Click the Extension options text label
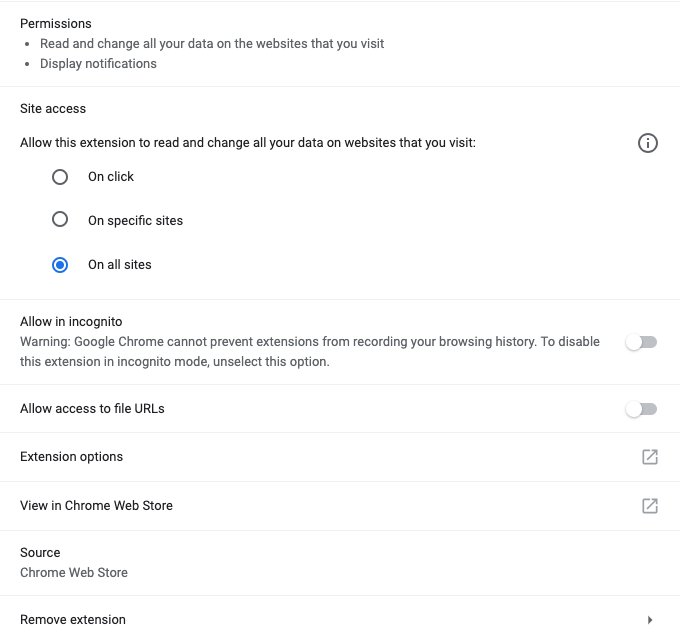The height and width of the screenshot is (636, 680). pos(71,457)
